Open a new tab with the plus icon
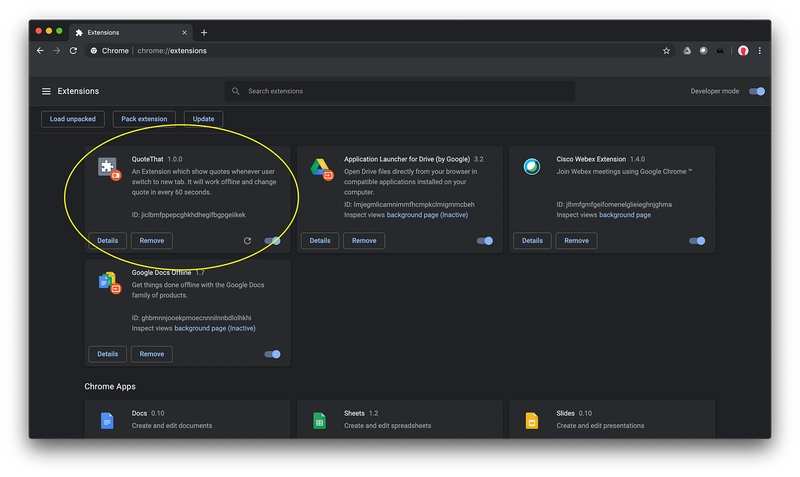Screen dimensions: 800x477 coord(204,32)
